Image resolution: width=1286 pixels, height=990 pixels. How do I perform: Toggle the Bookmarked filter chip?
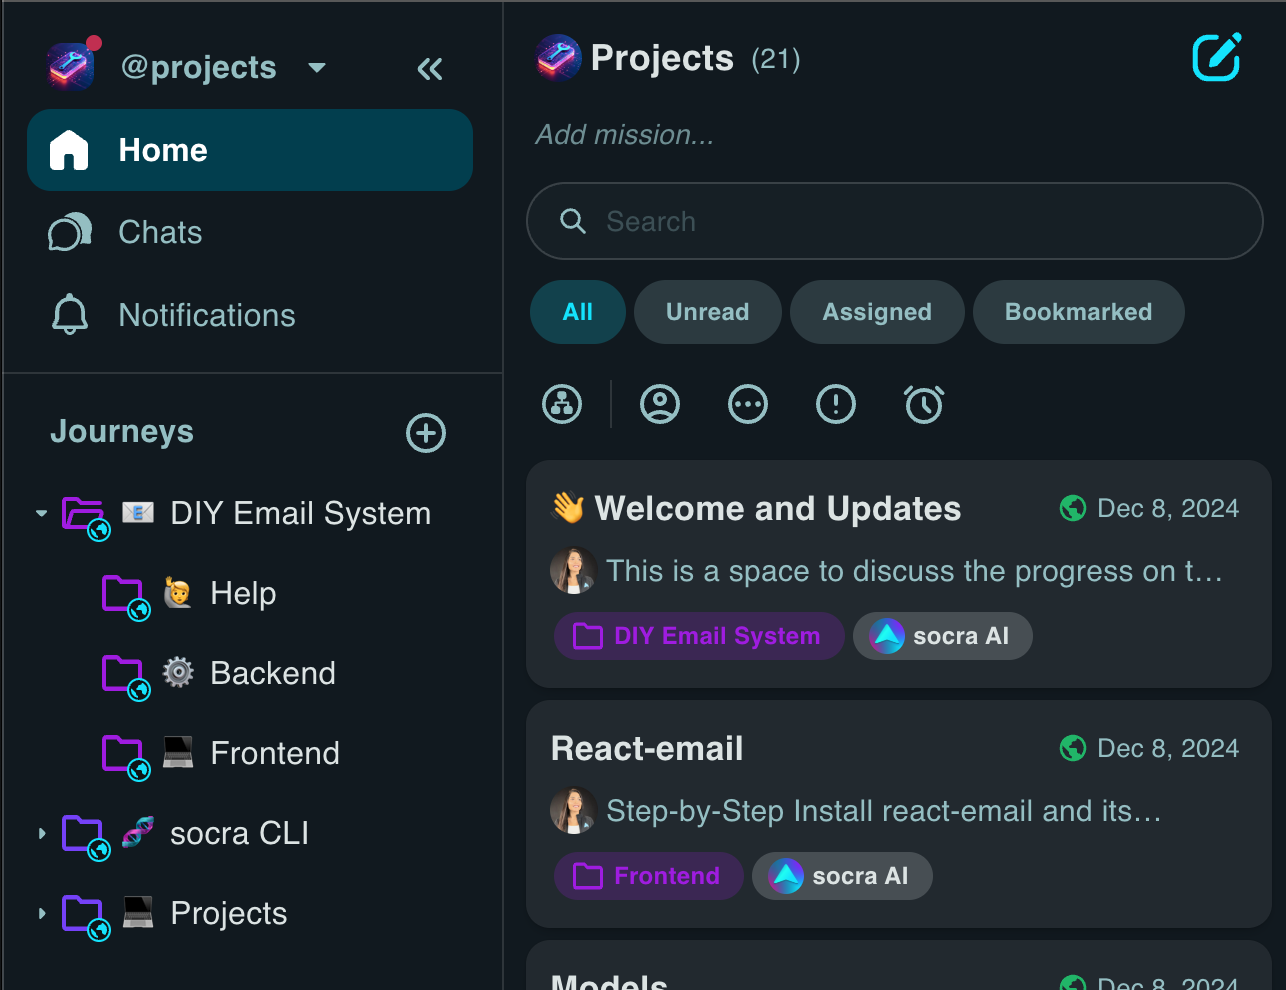(1078, 312)
